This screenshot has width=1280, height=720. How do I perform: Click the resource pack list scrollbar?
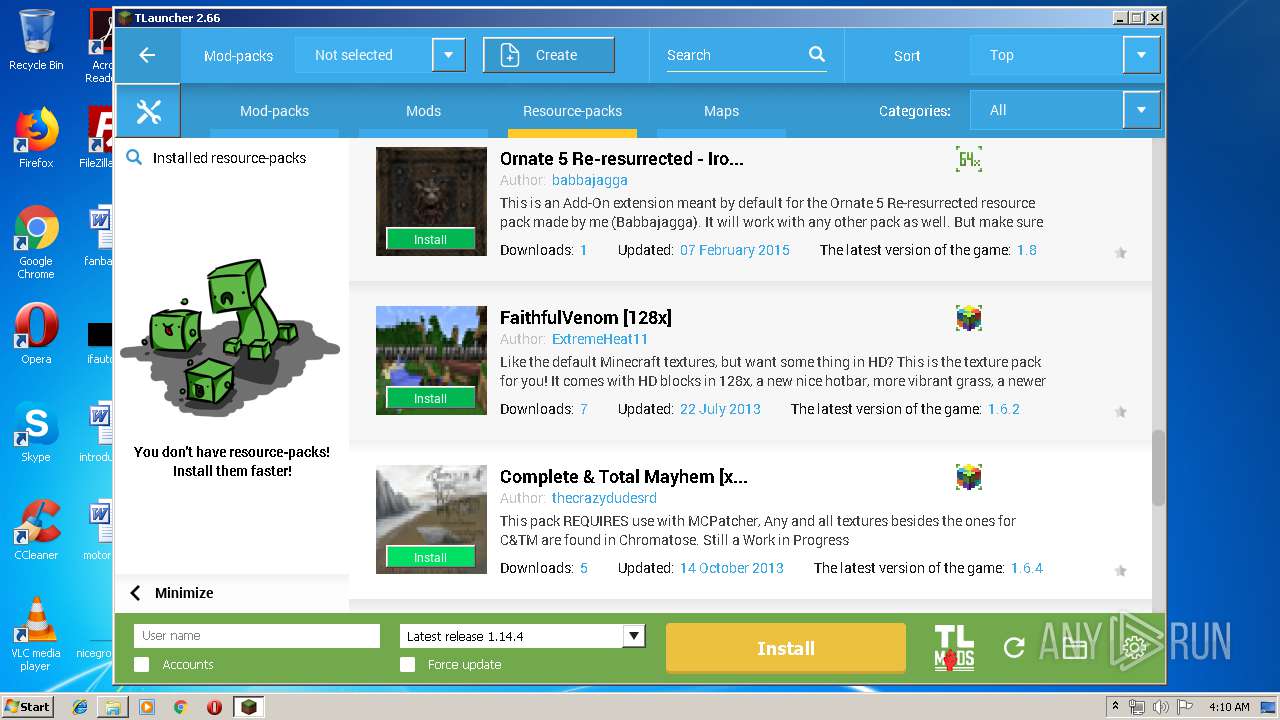click(1158, 468)
